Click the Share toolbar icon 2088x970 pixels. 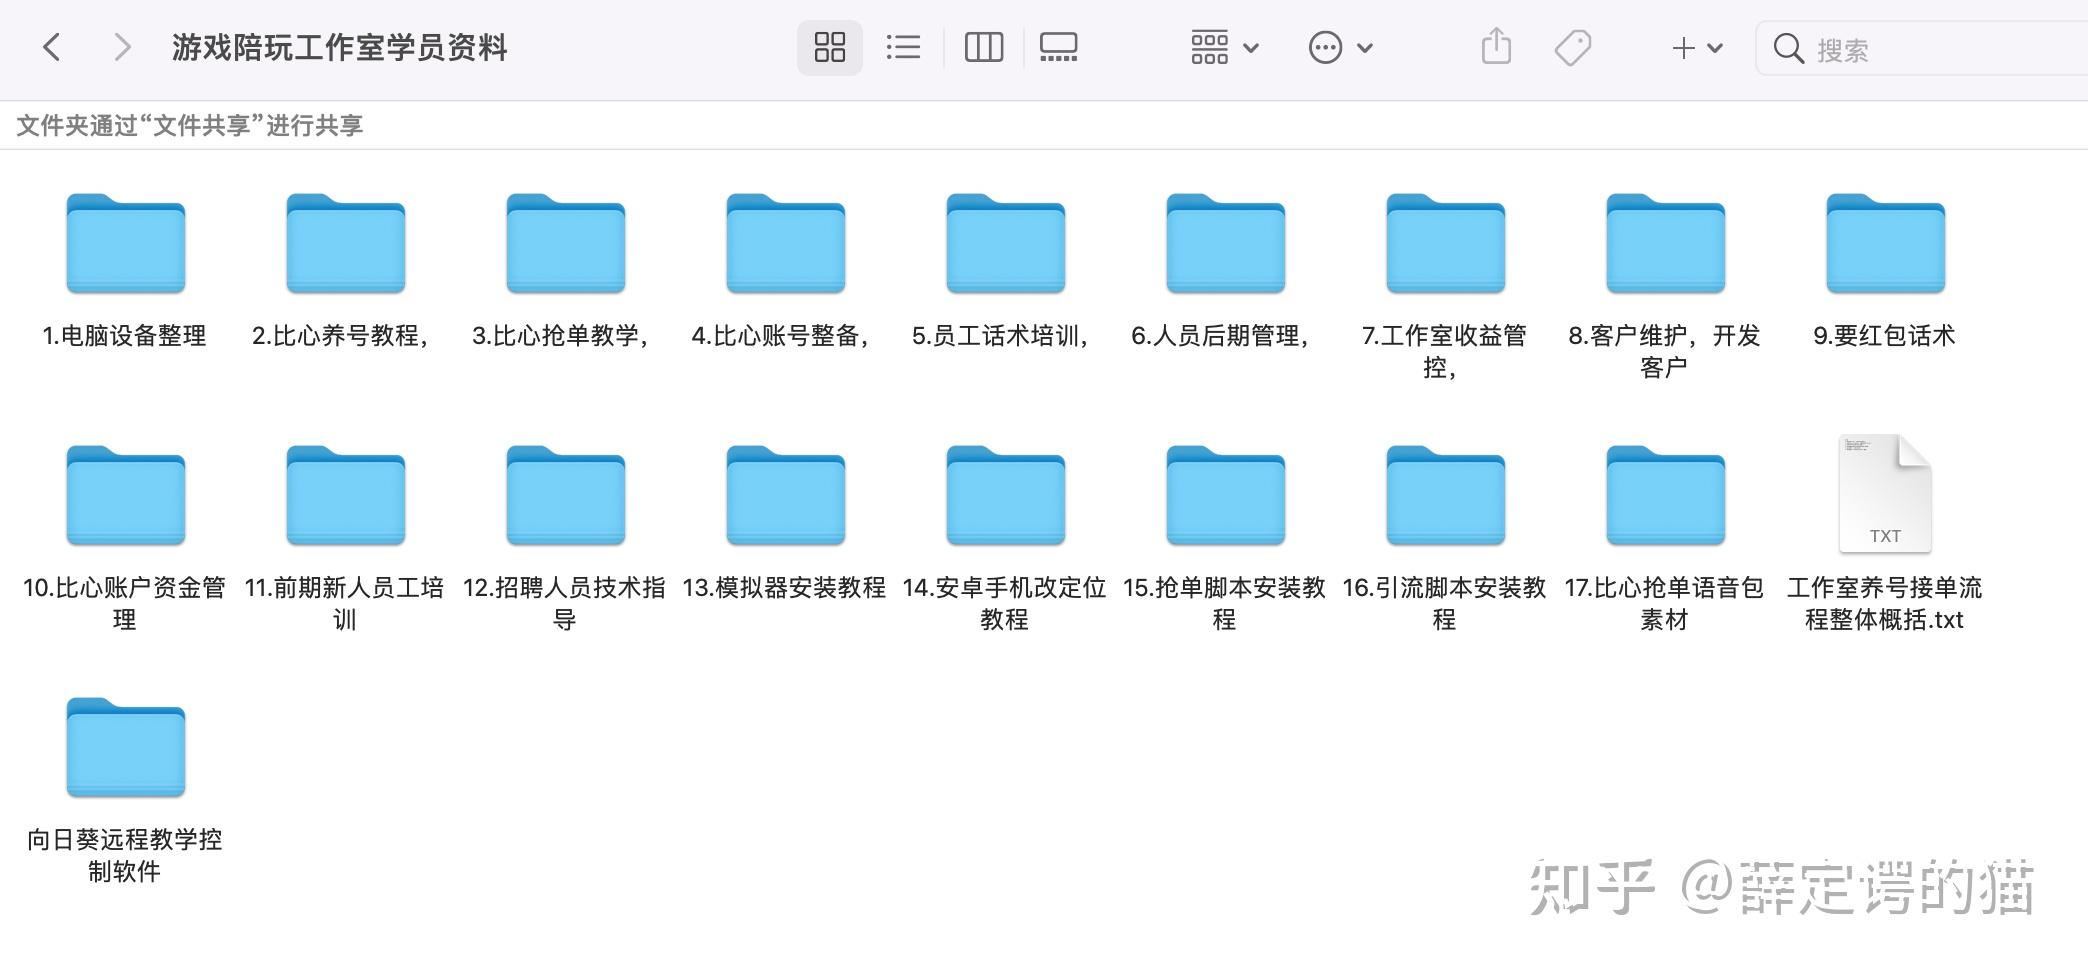[x=1496, y=47]
